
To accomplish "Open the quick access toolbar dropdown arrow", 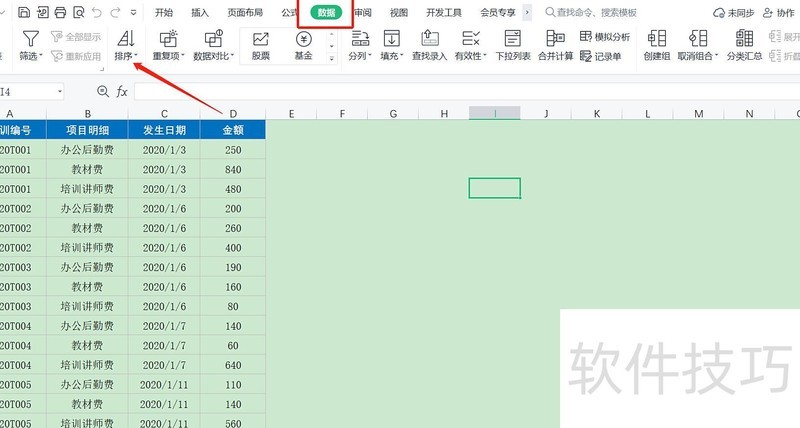I will click(133, 13).
